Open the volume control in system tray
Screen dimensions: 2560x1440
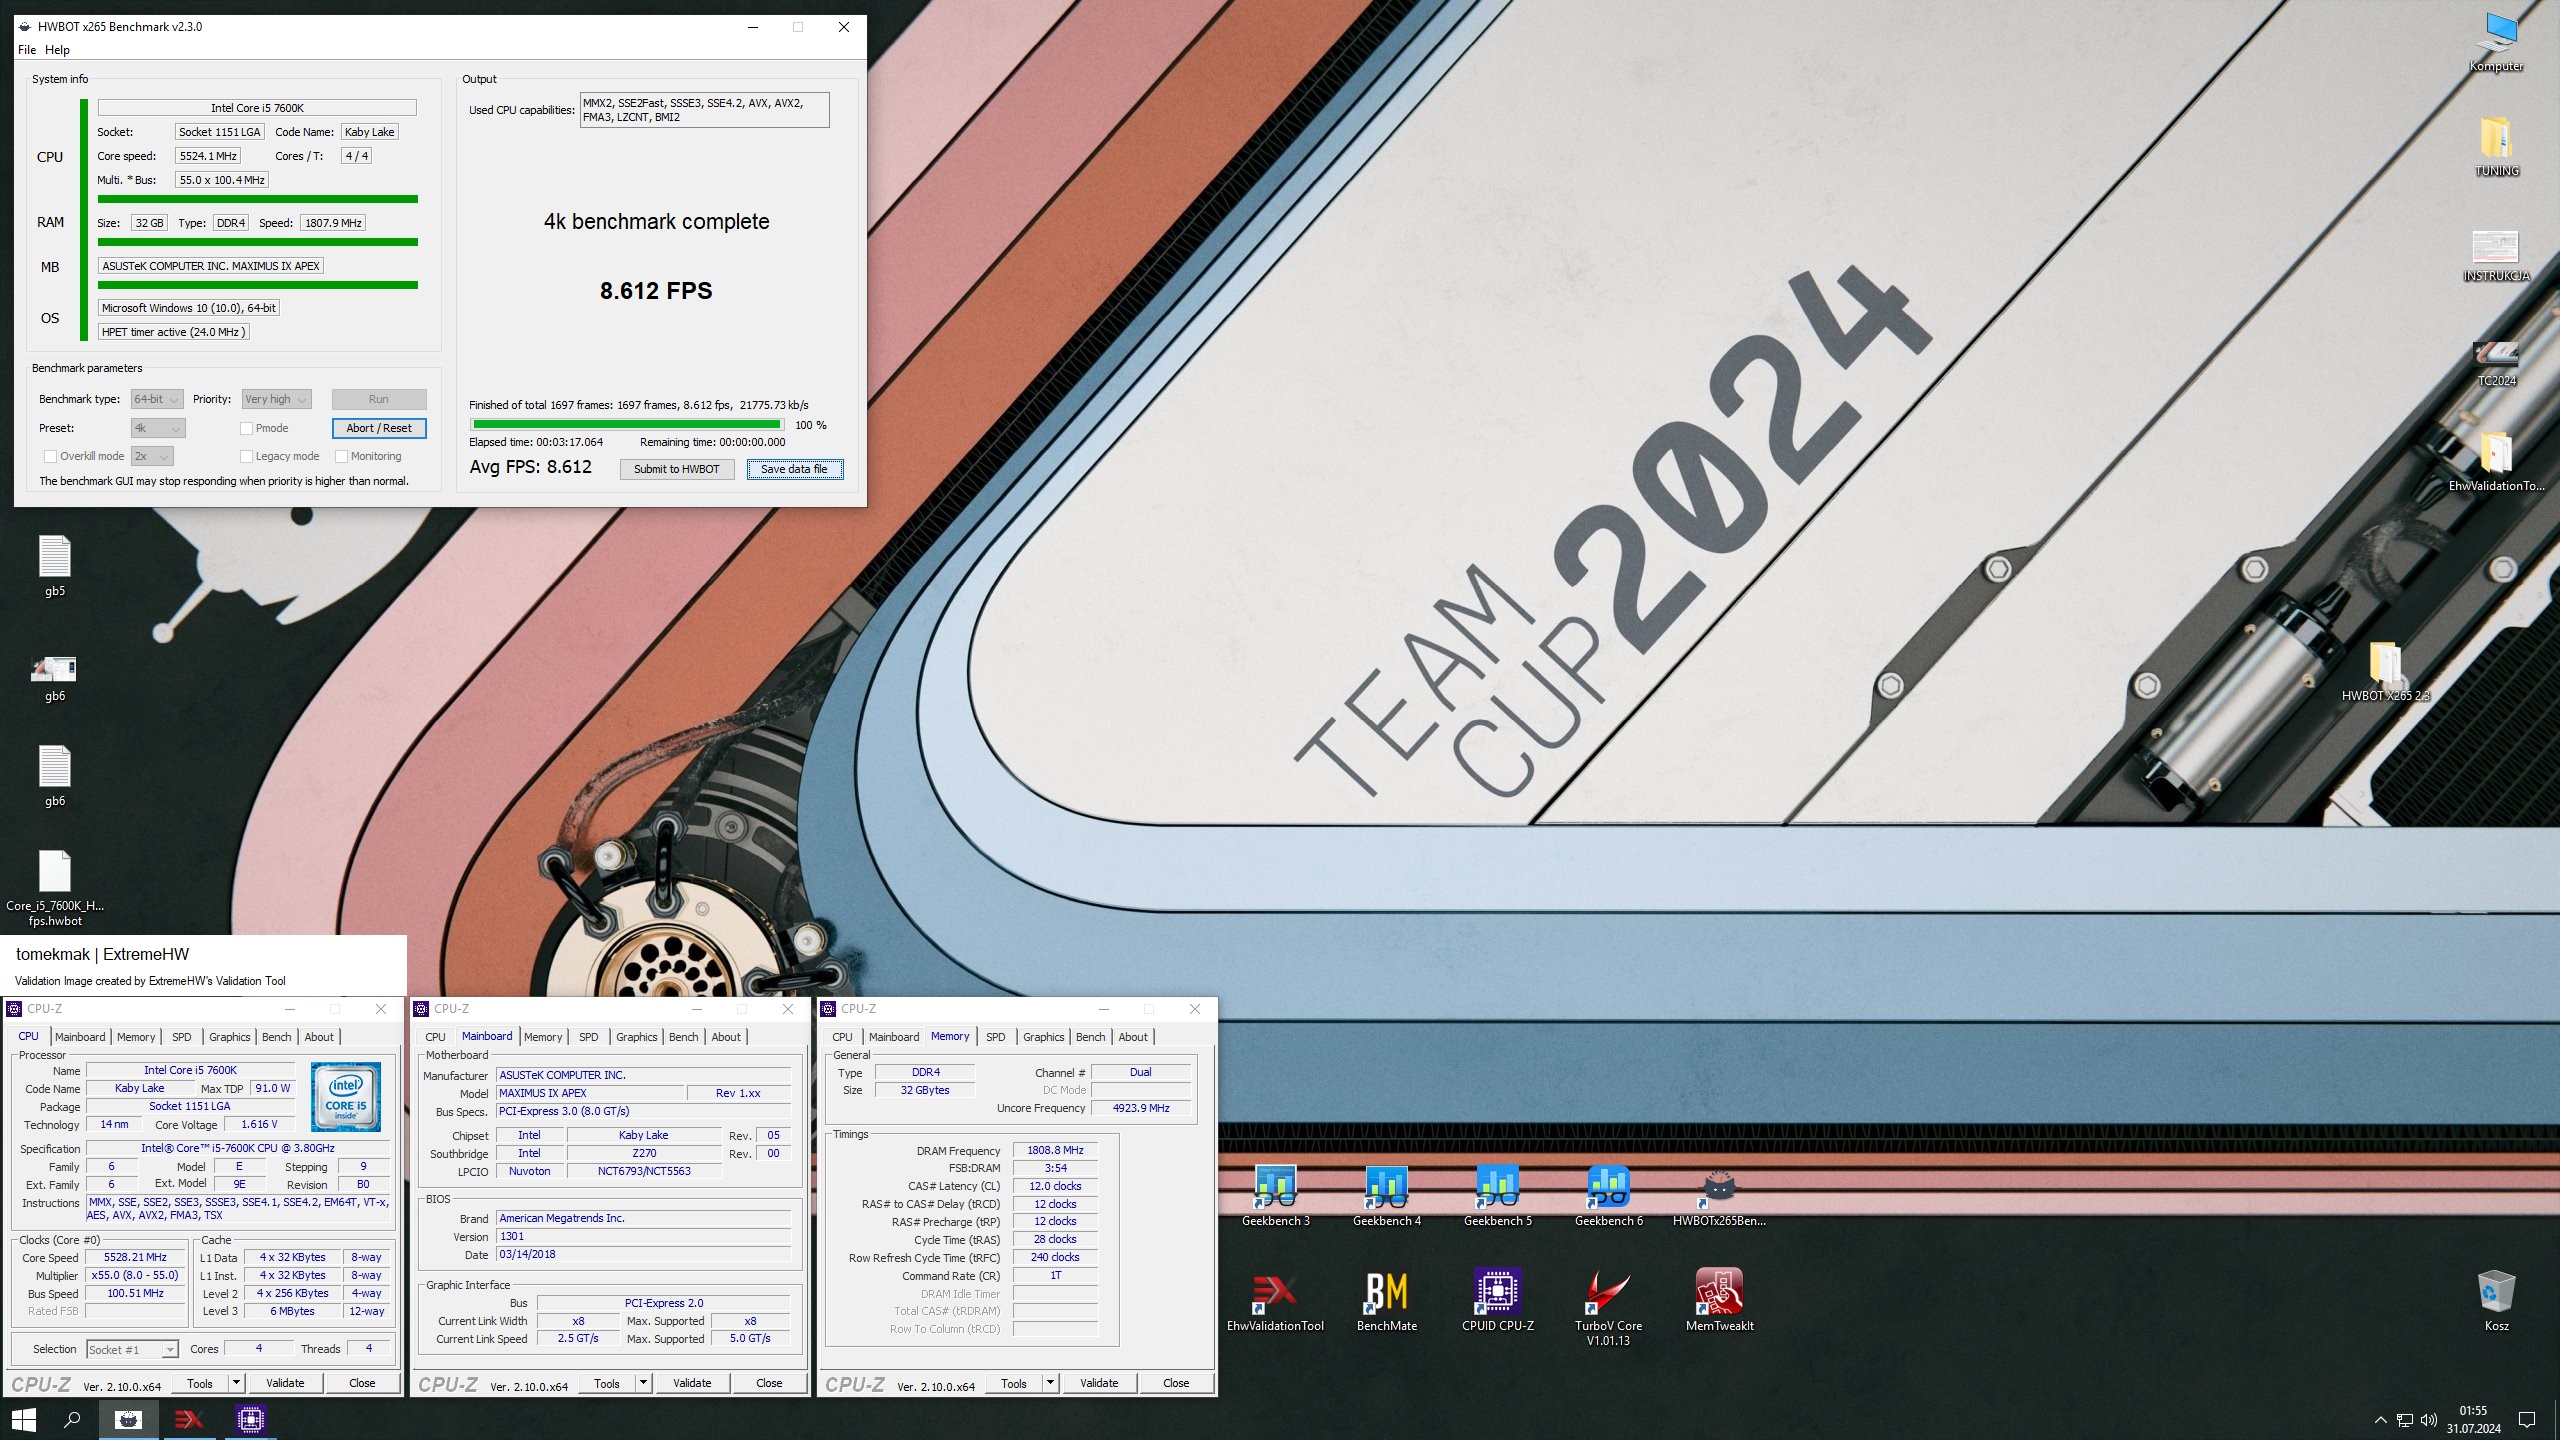(2429, 1420)
